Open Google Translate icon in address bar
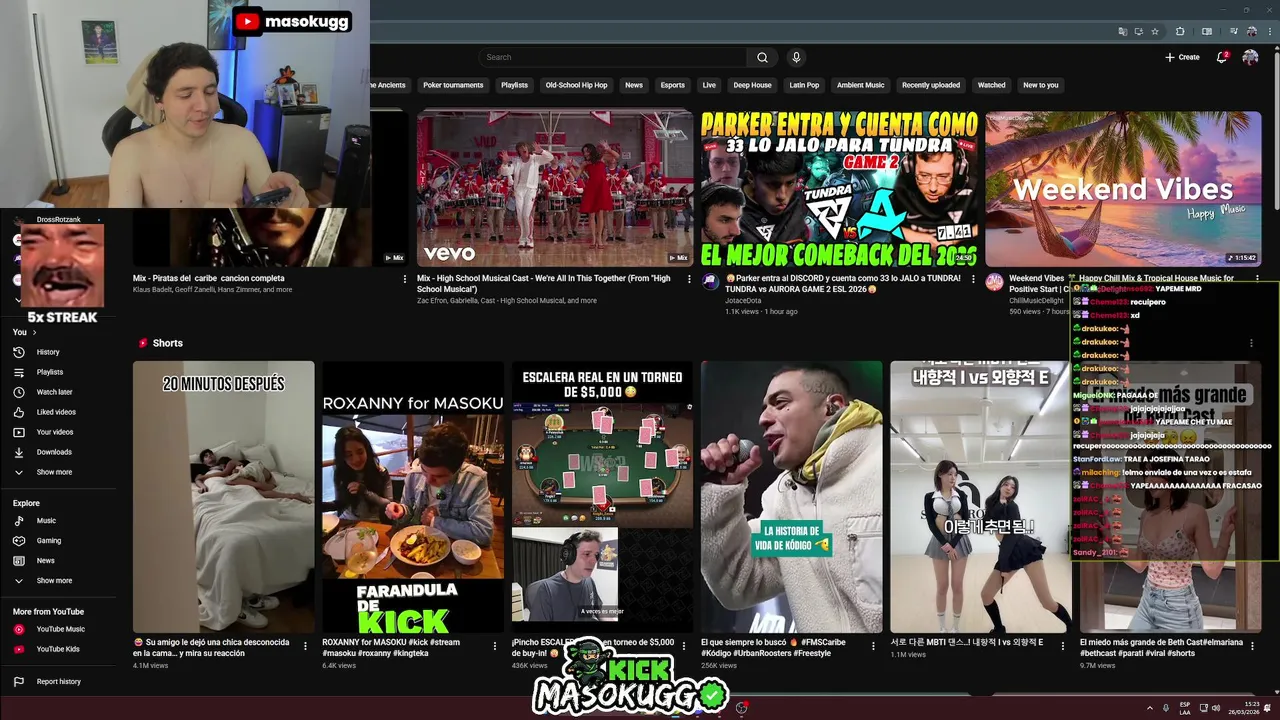 1123,31
